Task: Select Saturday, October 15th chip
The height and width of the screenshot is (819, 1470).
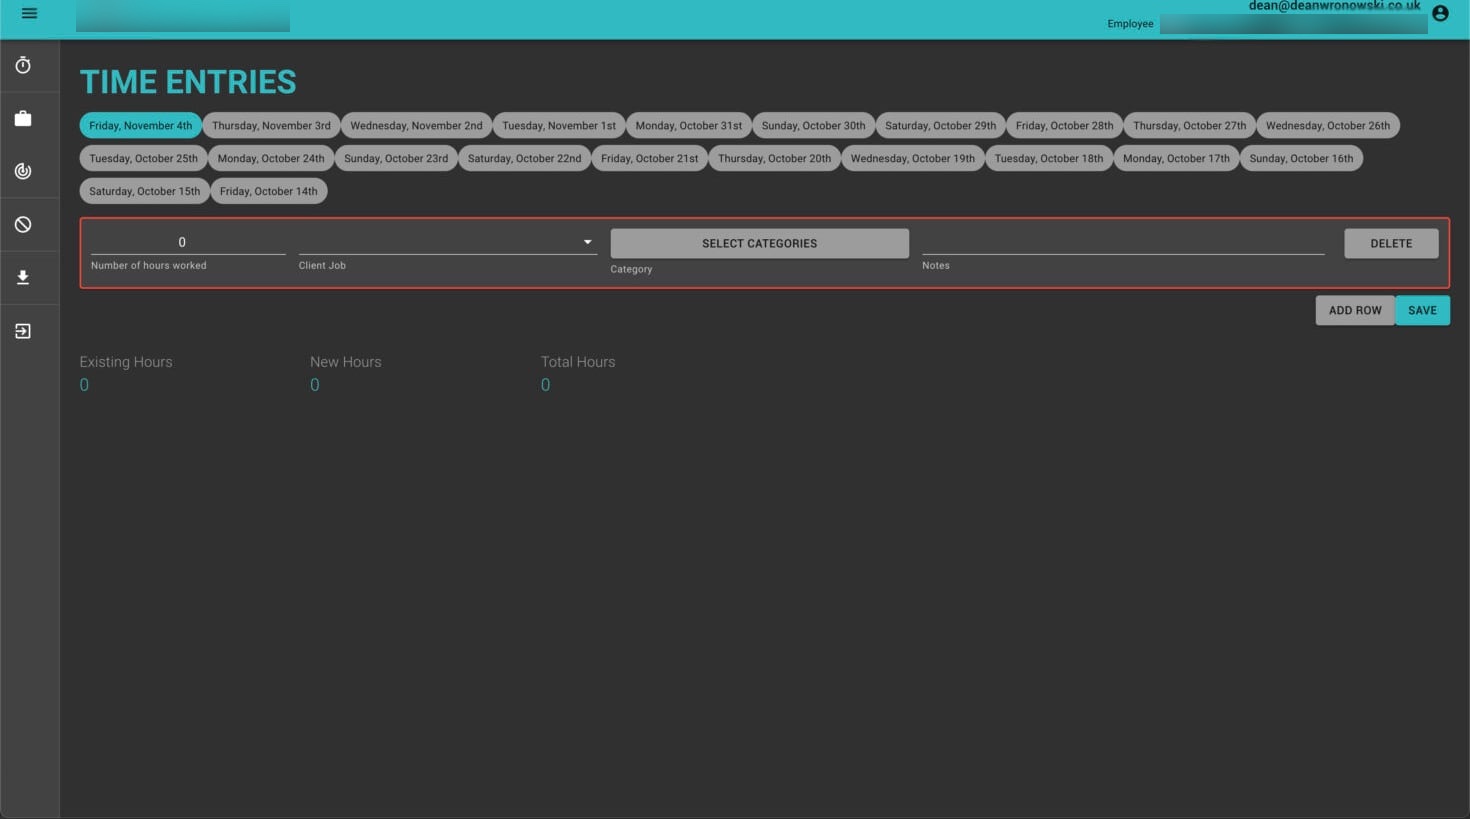Action: click(145, 192)
